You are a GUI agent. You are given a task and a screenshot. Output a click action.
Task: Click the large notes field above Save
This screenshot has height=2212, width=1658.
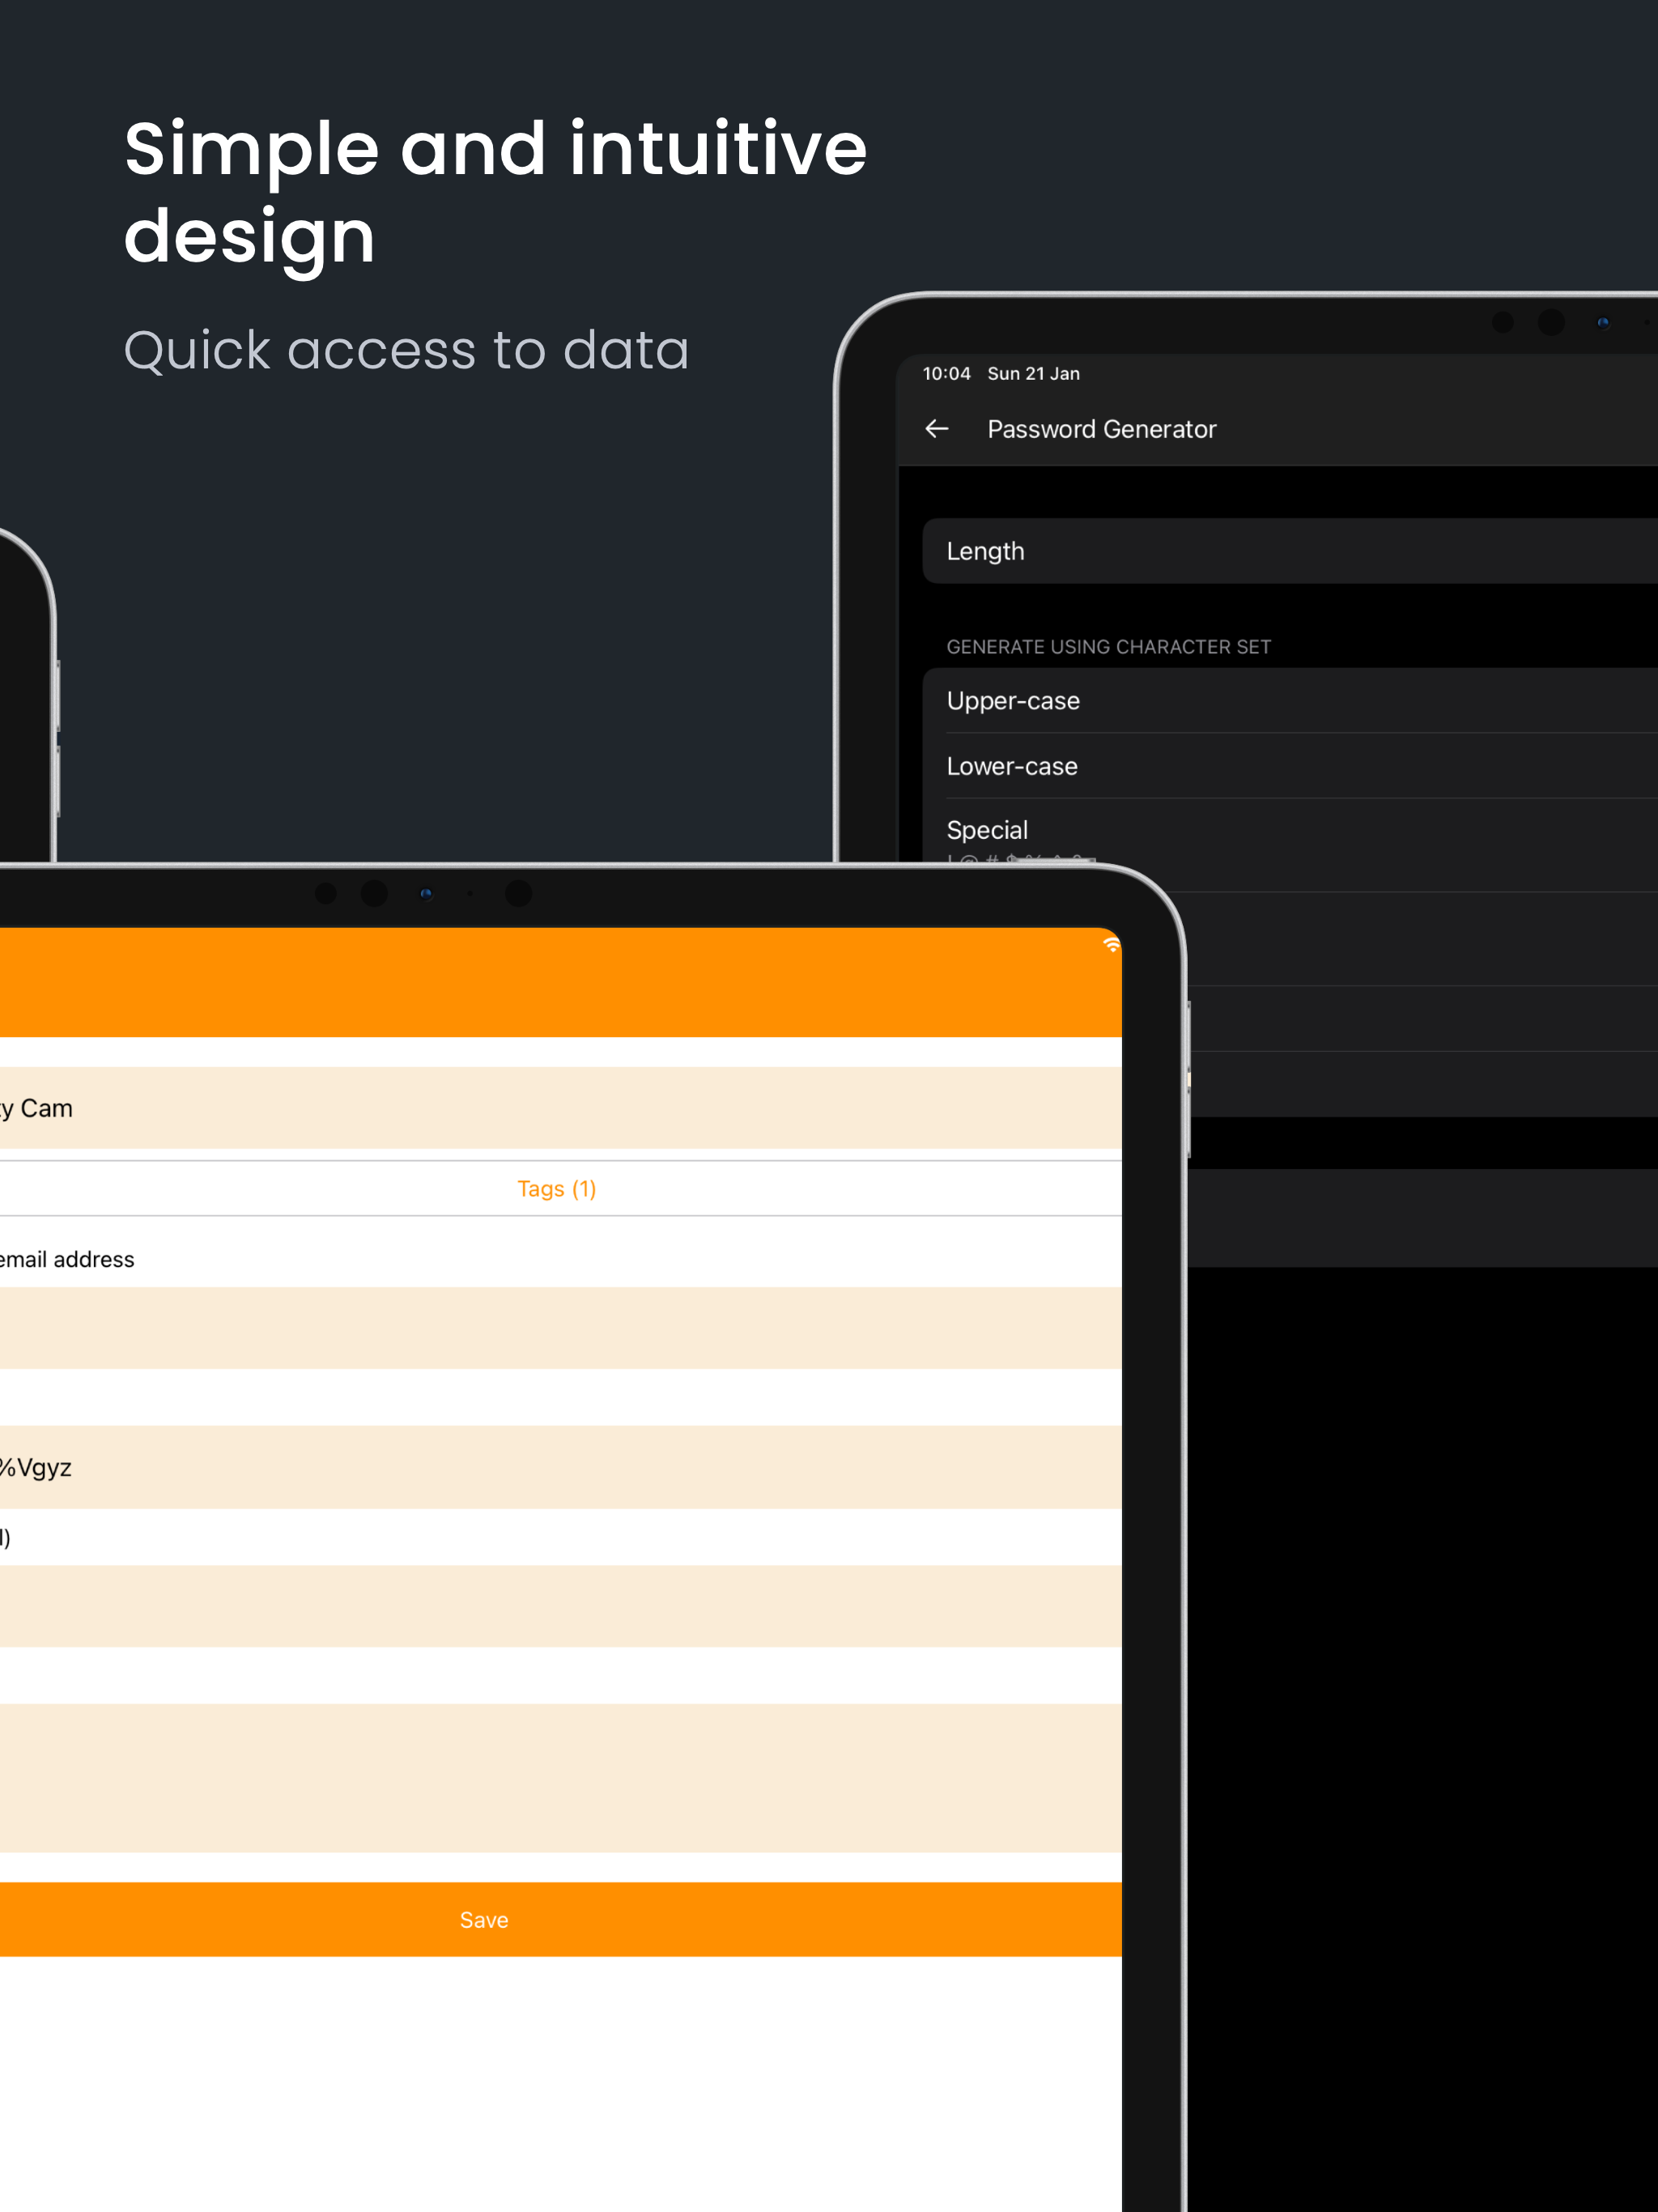tap(560, 1778)
